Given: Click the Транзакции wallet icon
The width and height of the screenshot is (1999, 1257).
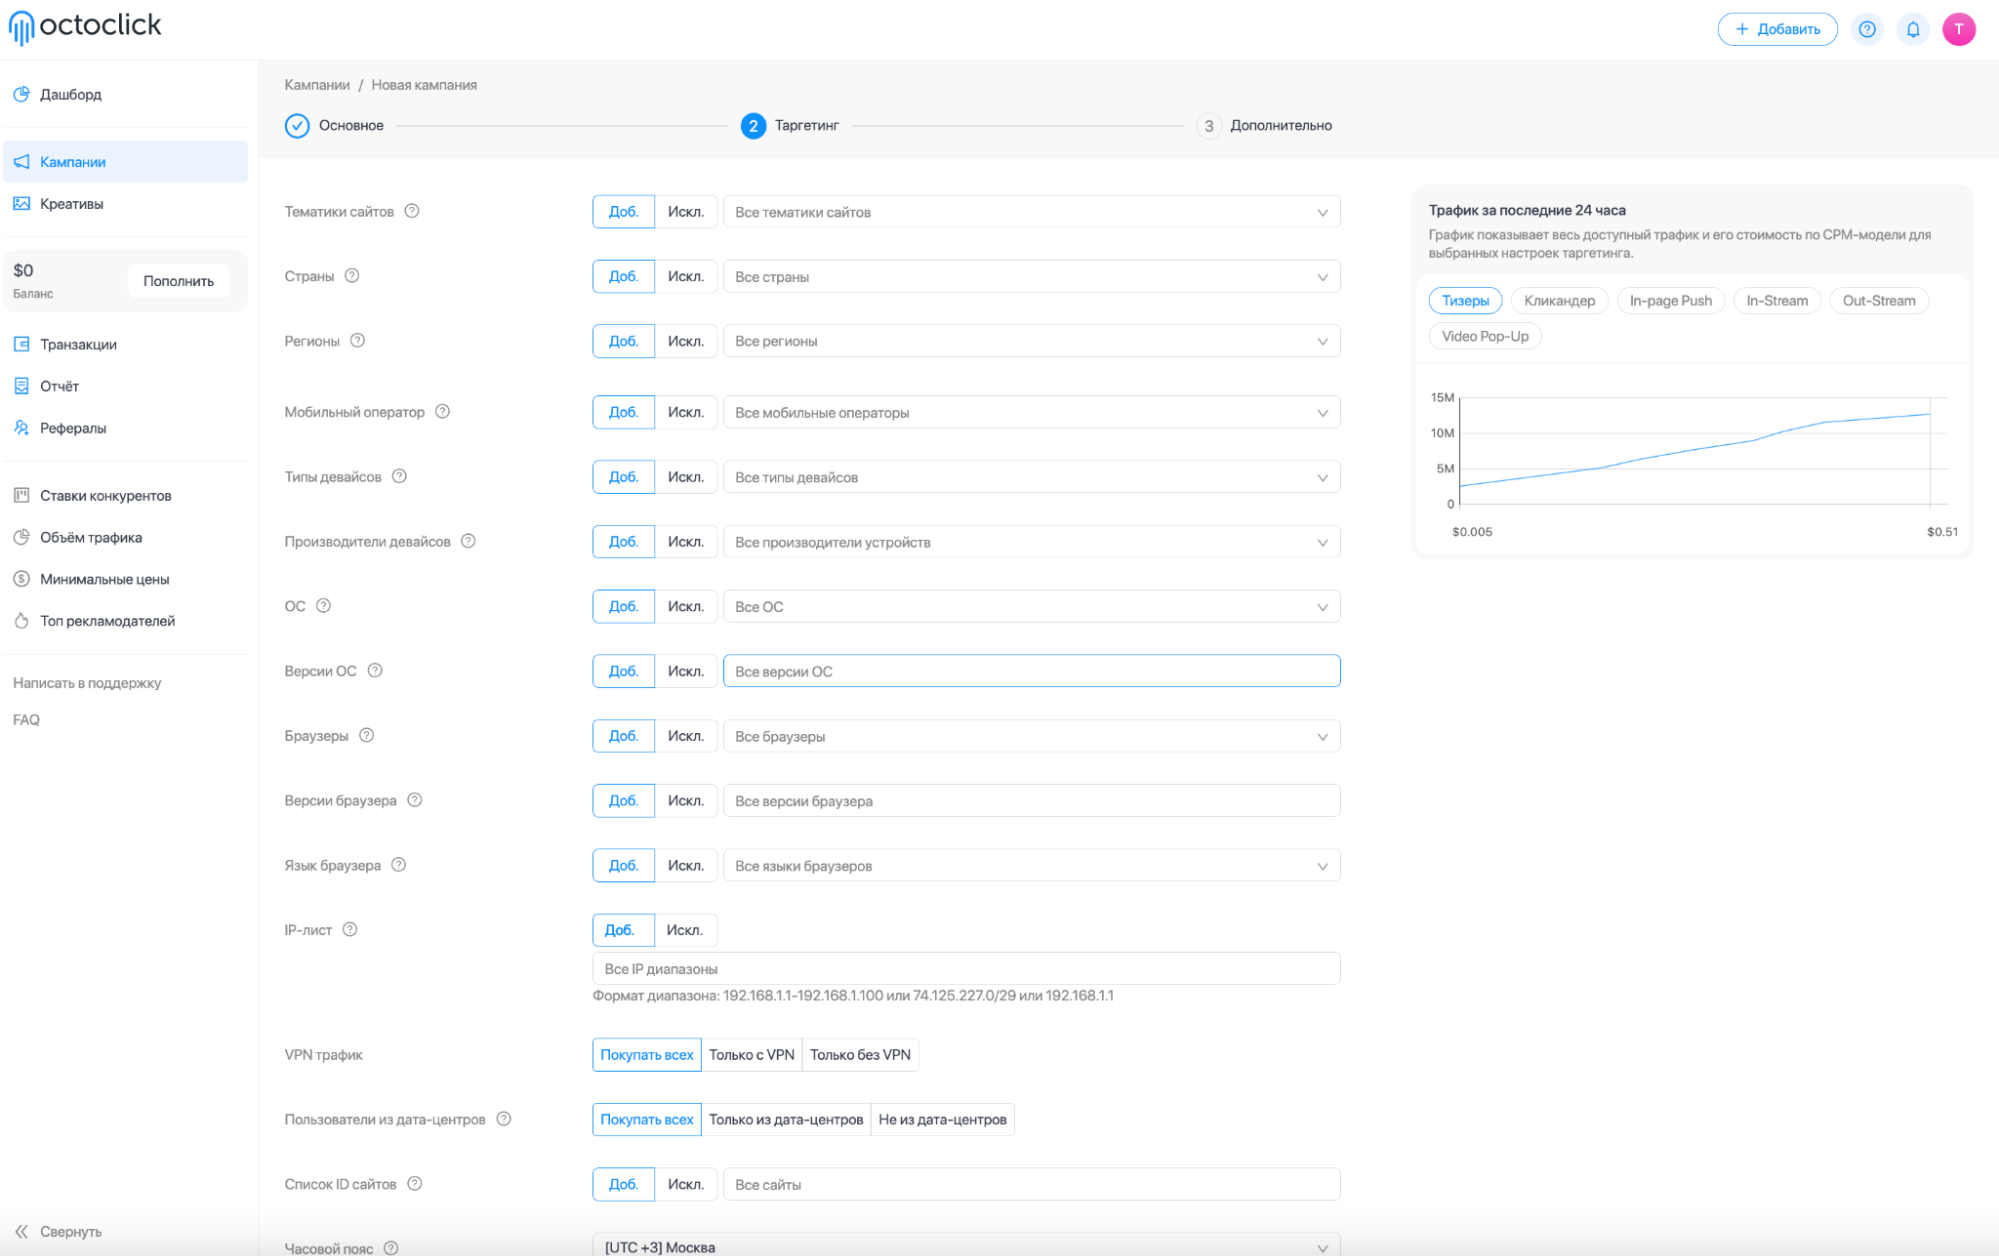Looking at the screenshot, I should 21,344.
